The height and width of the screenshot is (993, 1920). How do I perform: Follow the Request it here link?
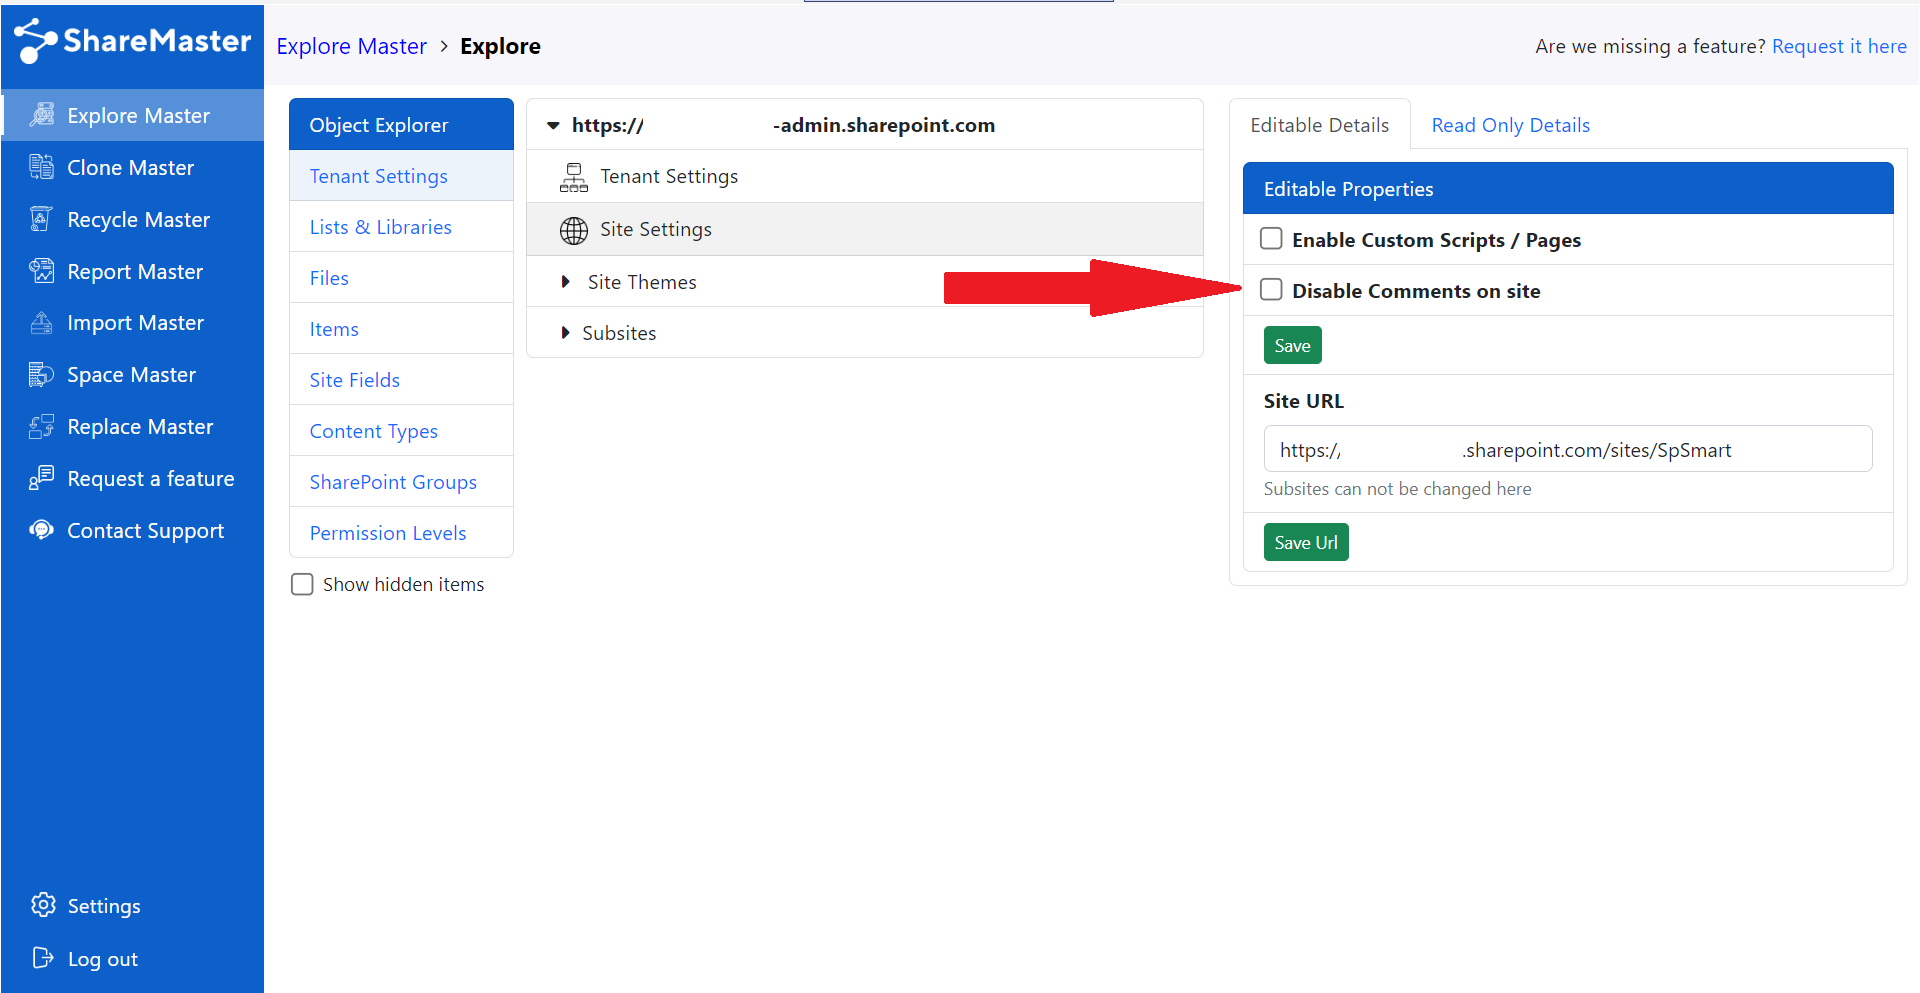[x=1839, y=46]
